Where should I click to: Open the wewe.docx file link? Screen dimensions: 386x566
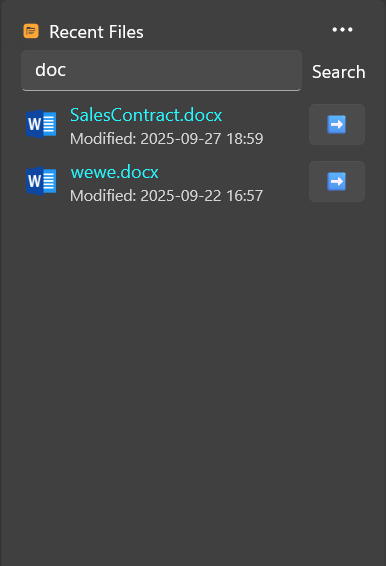(x=114, y=172)
